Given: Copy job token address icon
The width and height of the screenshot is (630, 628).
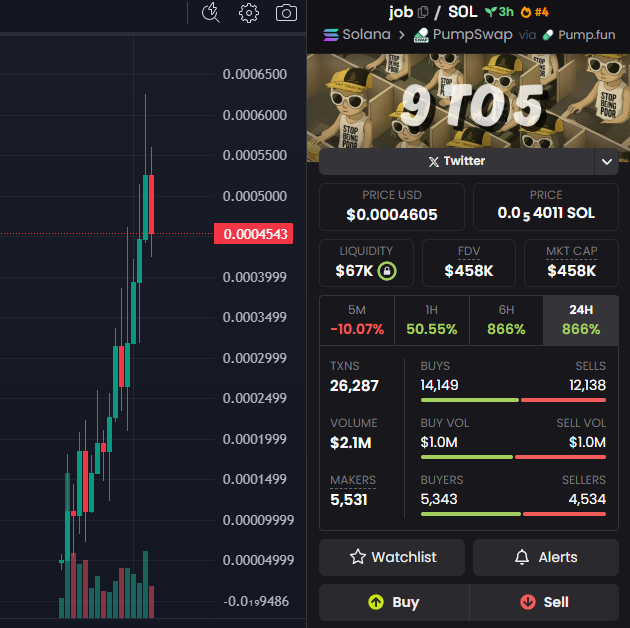Looking at the screenshot, I should click(x=423, y=12).
